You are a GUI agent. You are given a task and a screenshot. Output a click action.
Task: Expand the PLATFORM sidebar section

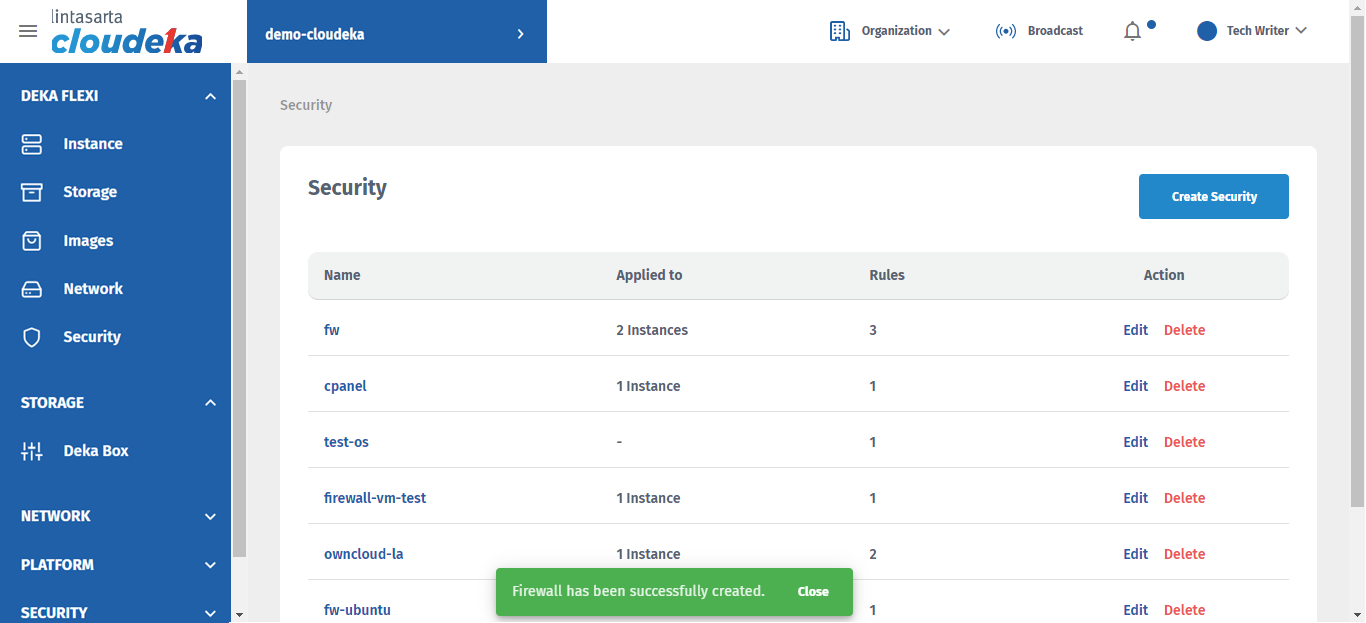210,565
